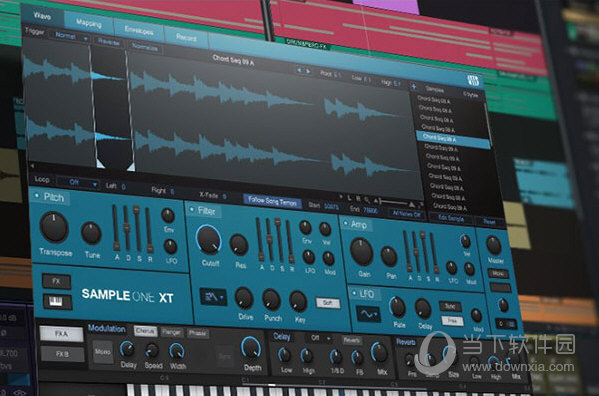
Task: Enable LFO Sync mode
Action: pyautogui.click(x=450, y=307)
